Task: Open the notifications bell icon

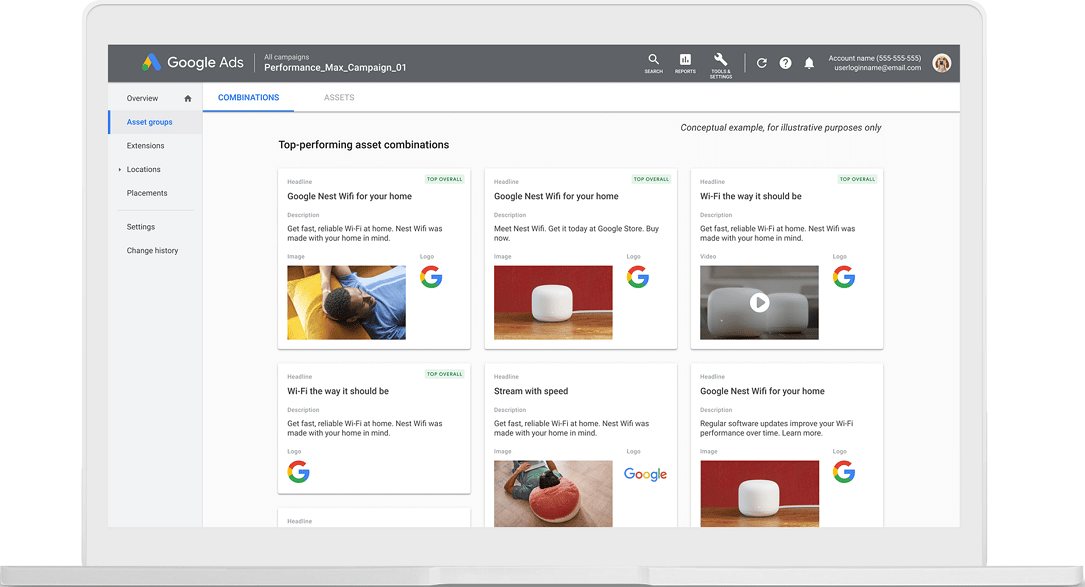Action: pyautogui.click(x=809, y=63)
